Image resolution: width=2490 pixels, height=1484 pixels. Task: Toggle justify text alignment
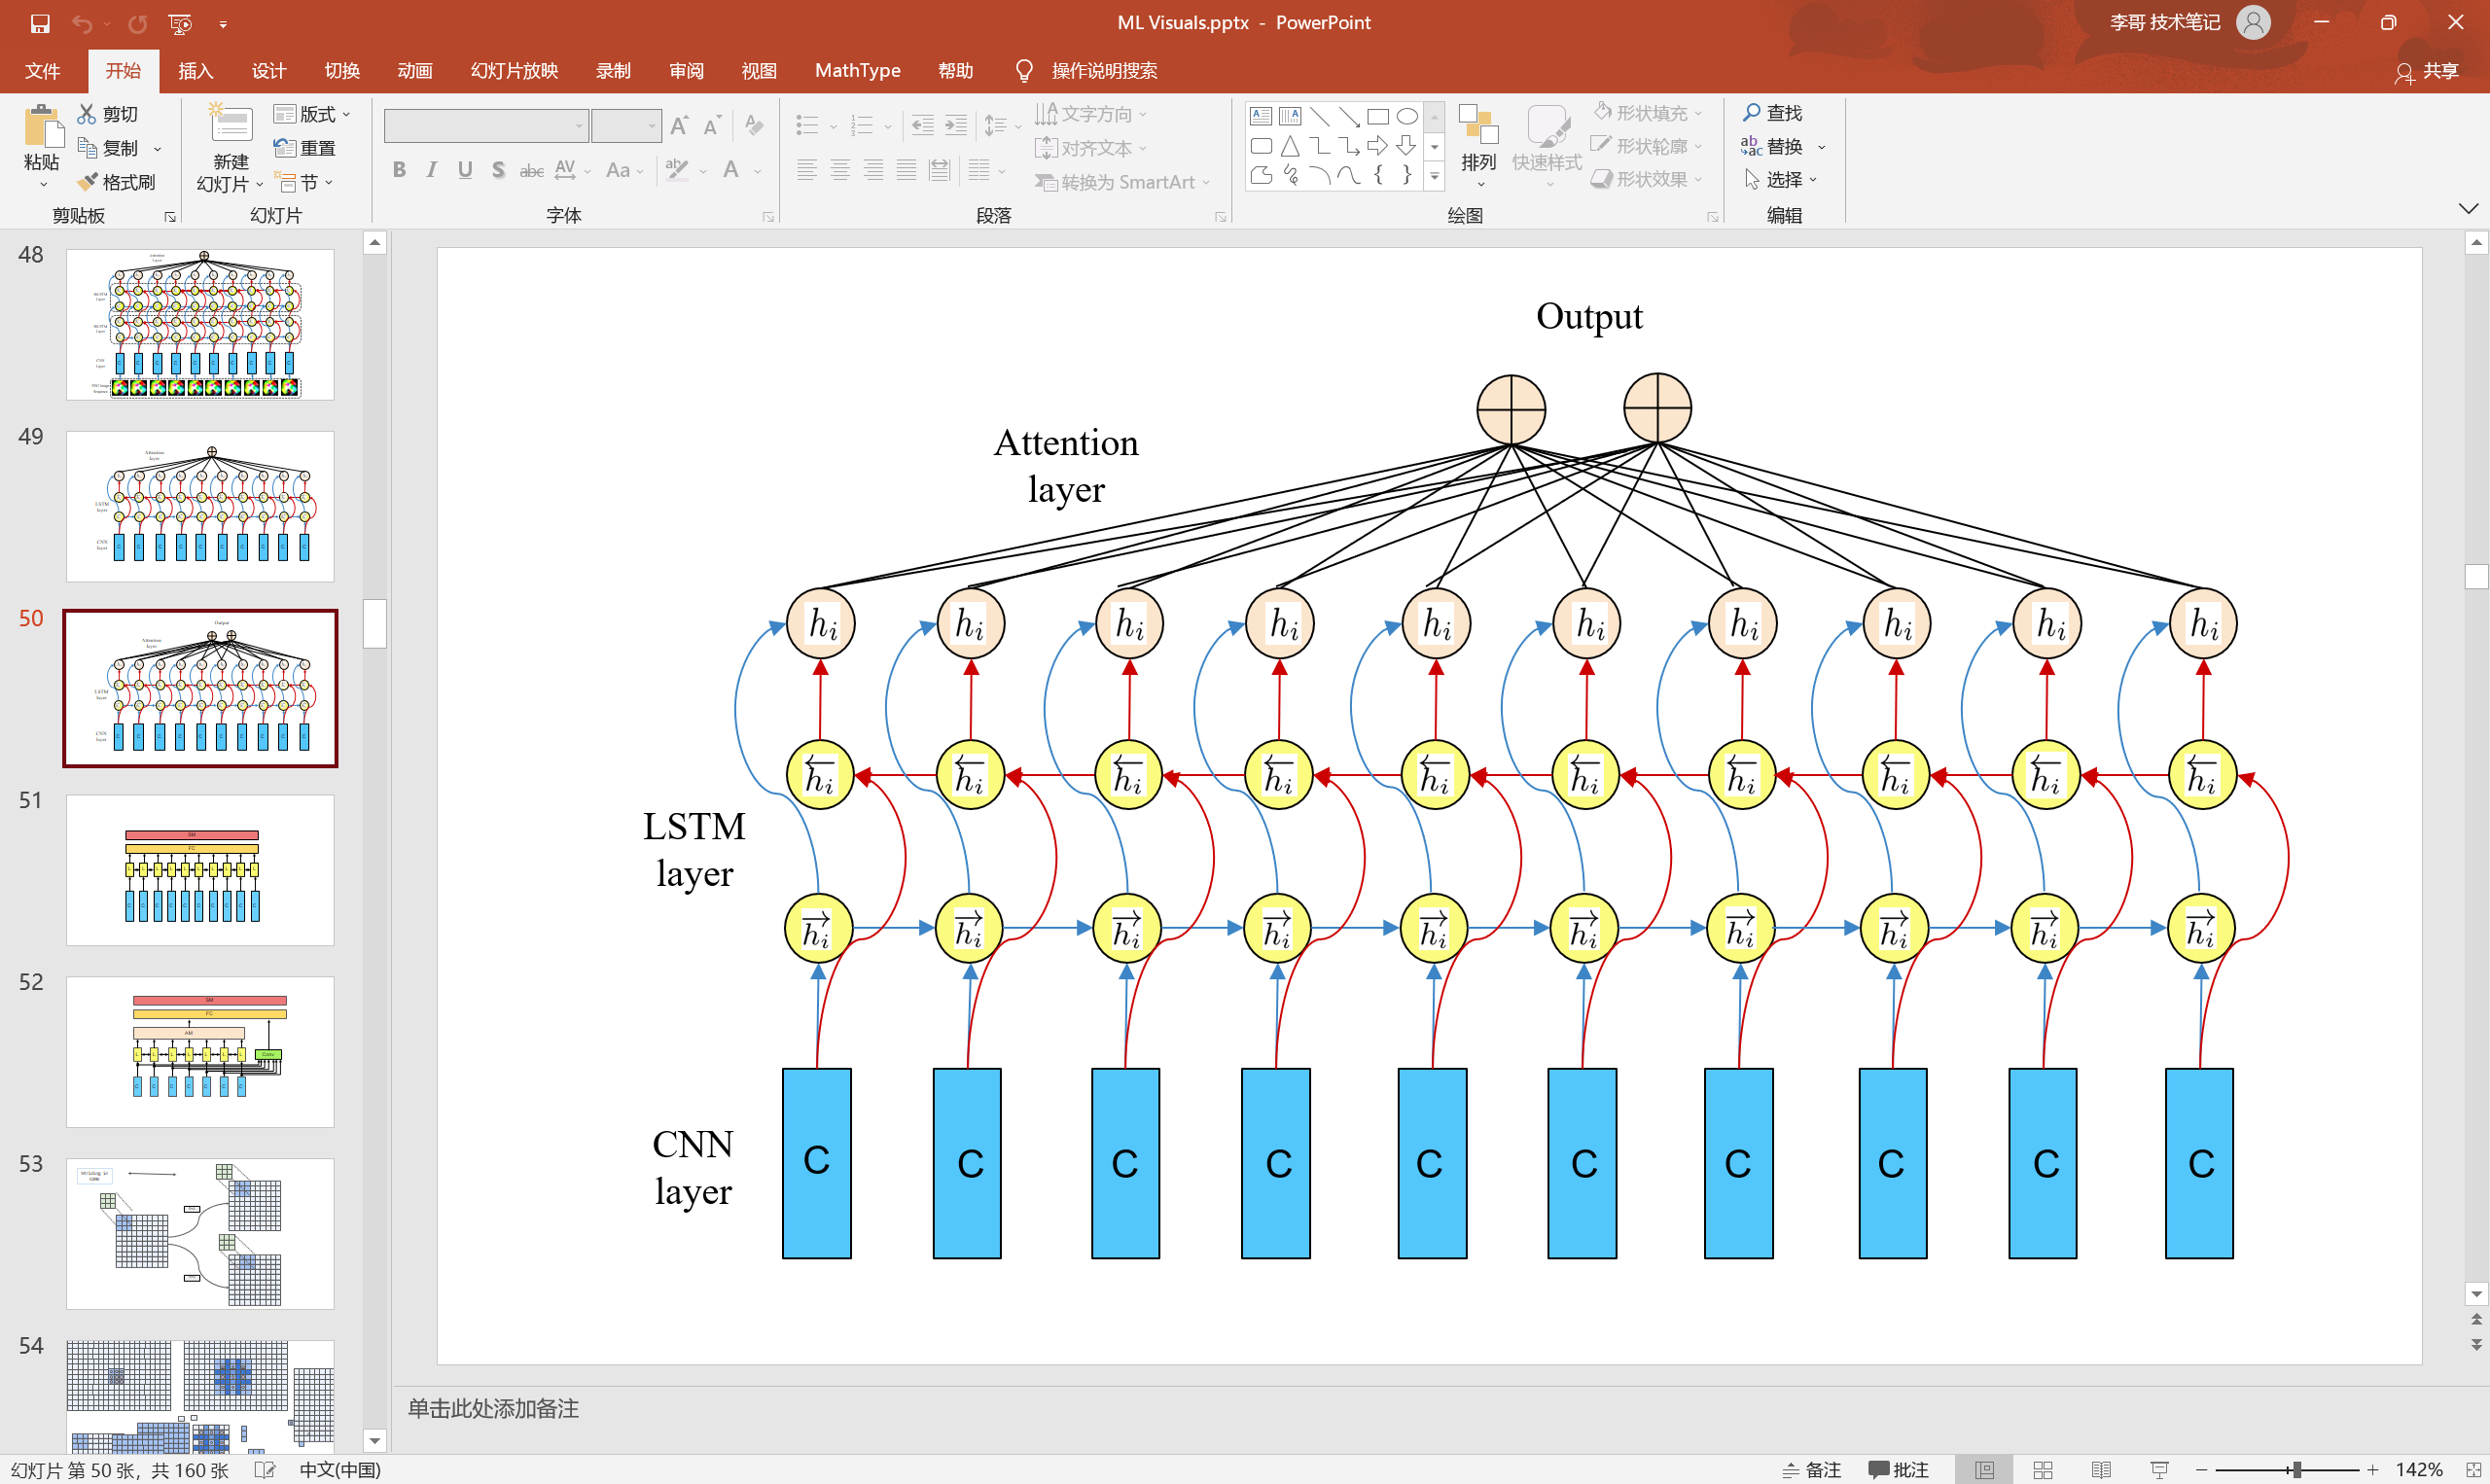(906, 170)
